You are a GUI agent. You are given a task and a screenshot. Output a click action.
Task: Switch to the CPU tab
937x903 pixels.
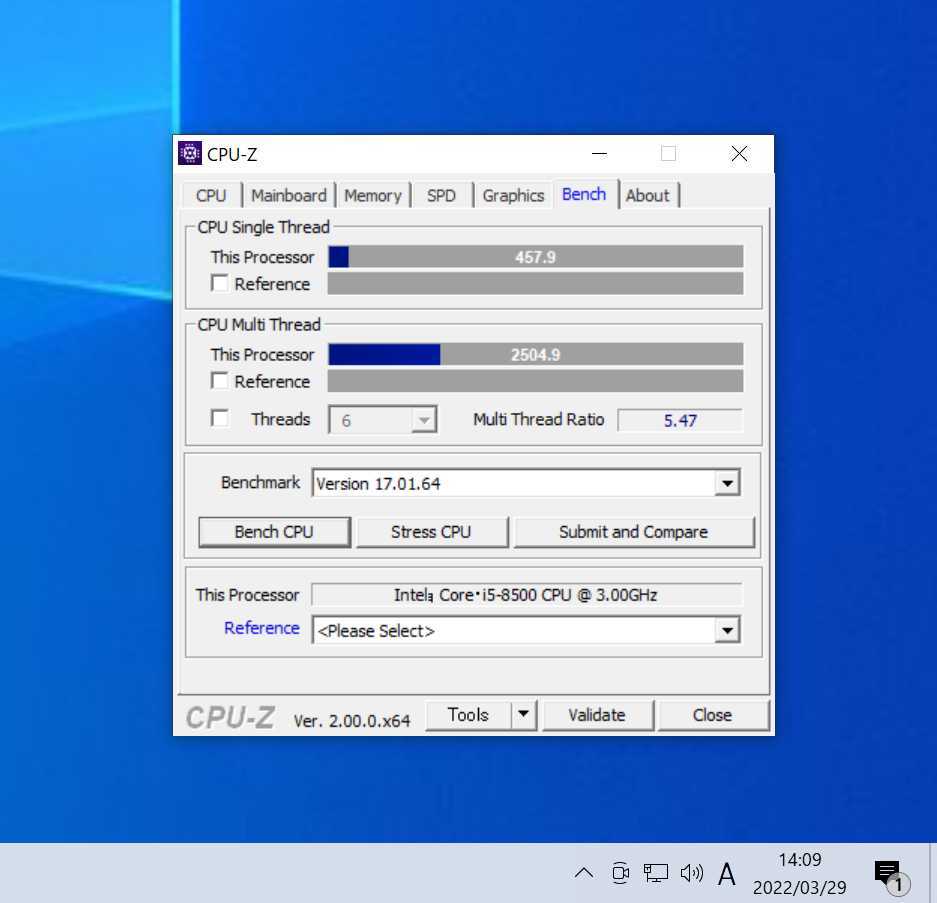click(211, 195)
